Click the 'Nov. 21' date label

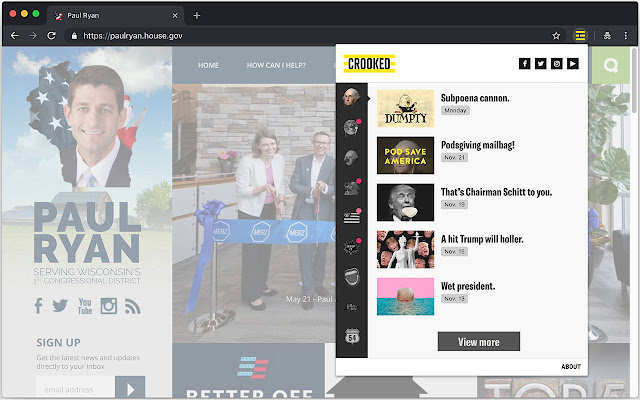coord(454,157)
